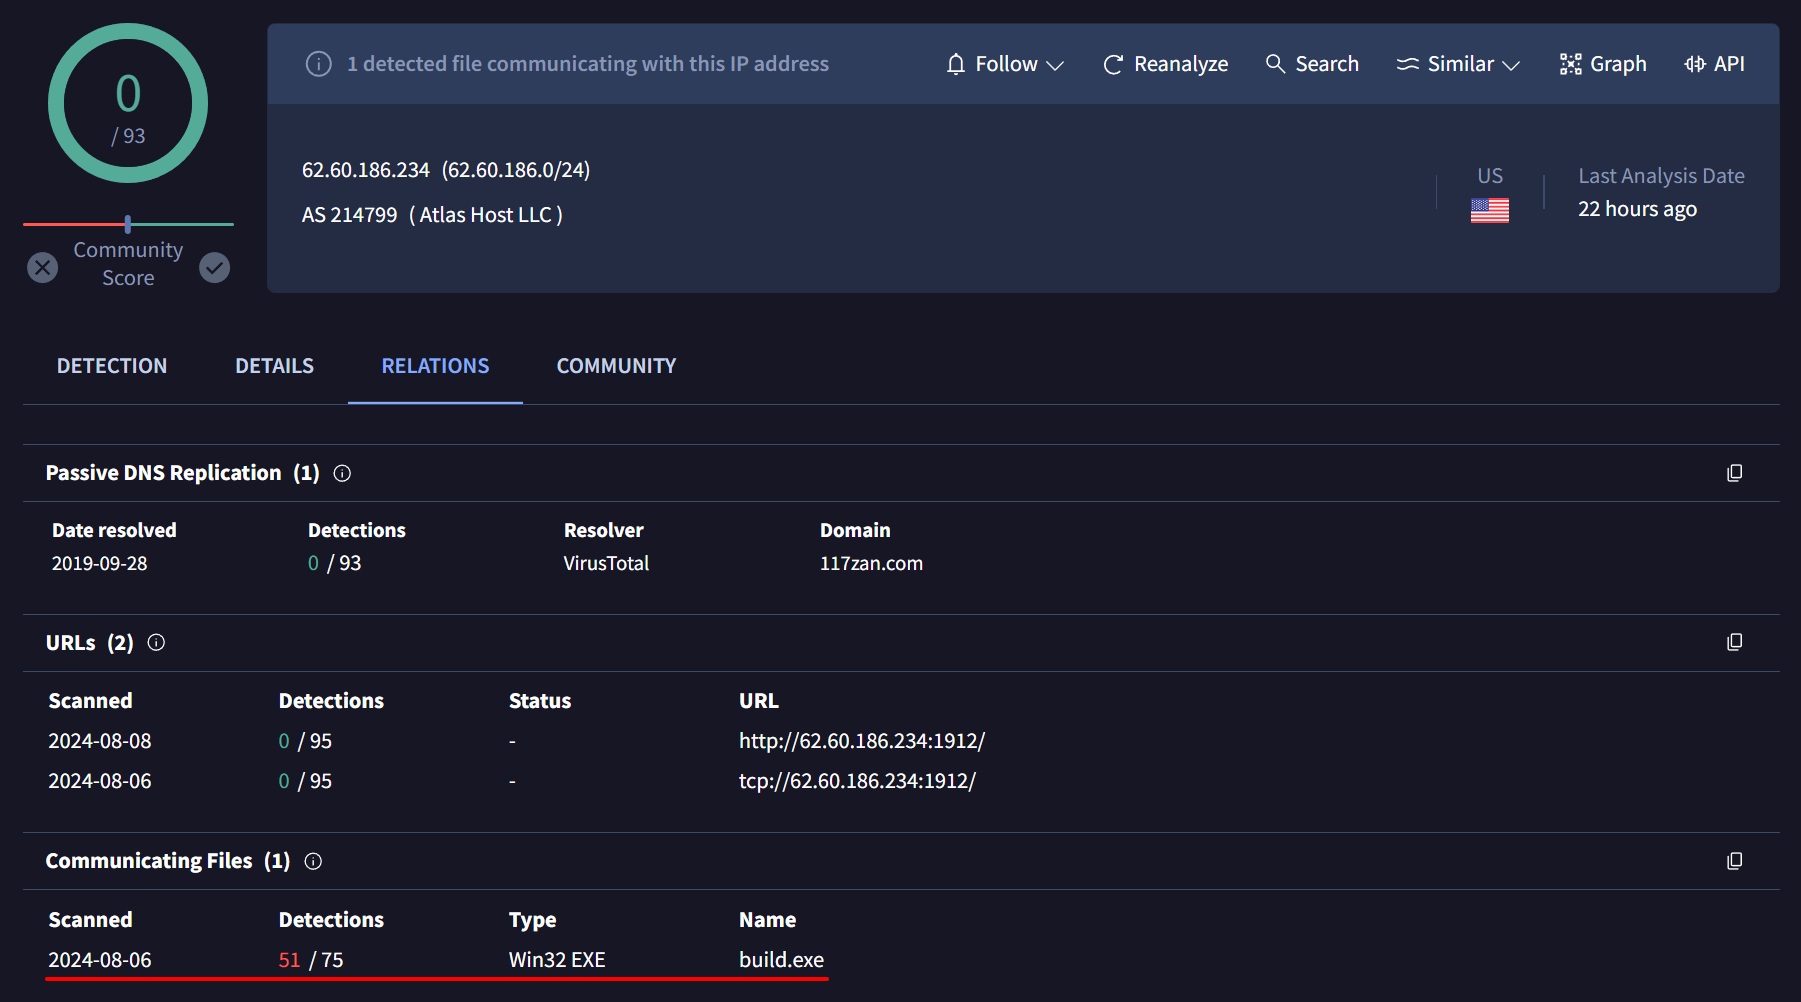Open the API option in toolbar
Viewport: 1801px width, 1002px height.
[1714, 64]
